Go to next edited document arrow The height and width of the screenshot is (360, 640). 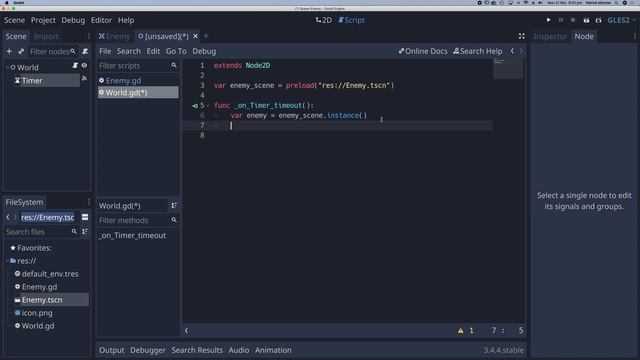[521, 51]
